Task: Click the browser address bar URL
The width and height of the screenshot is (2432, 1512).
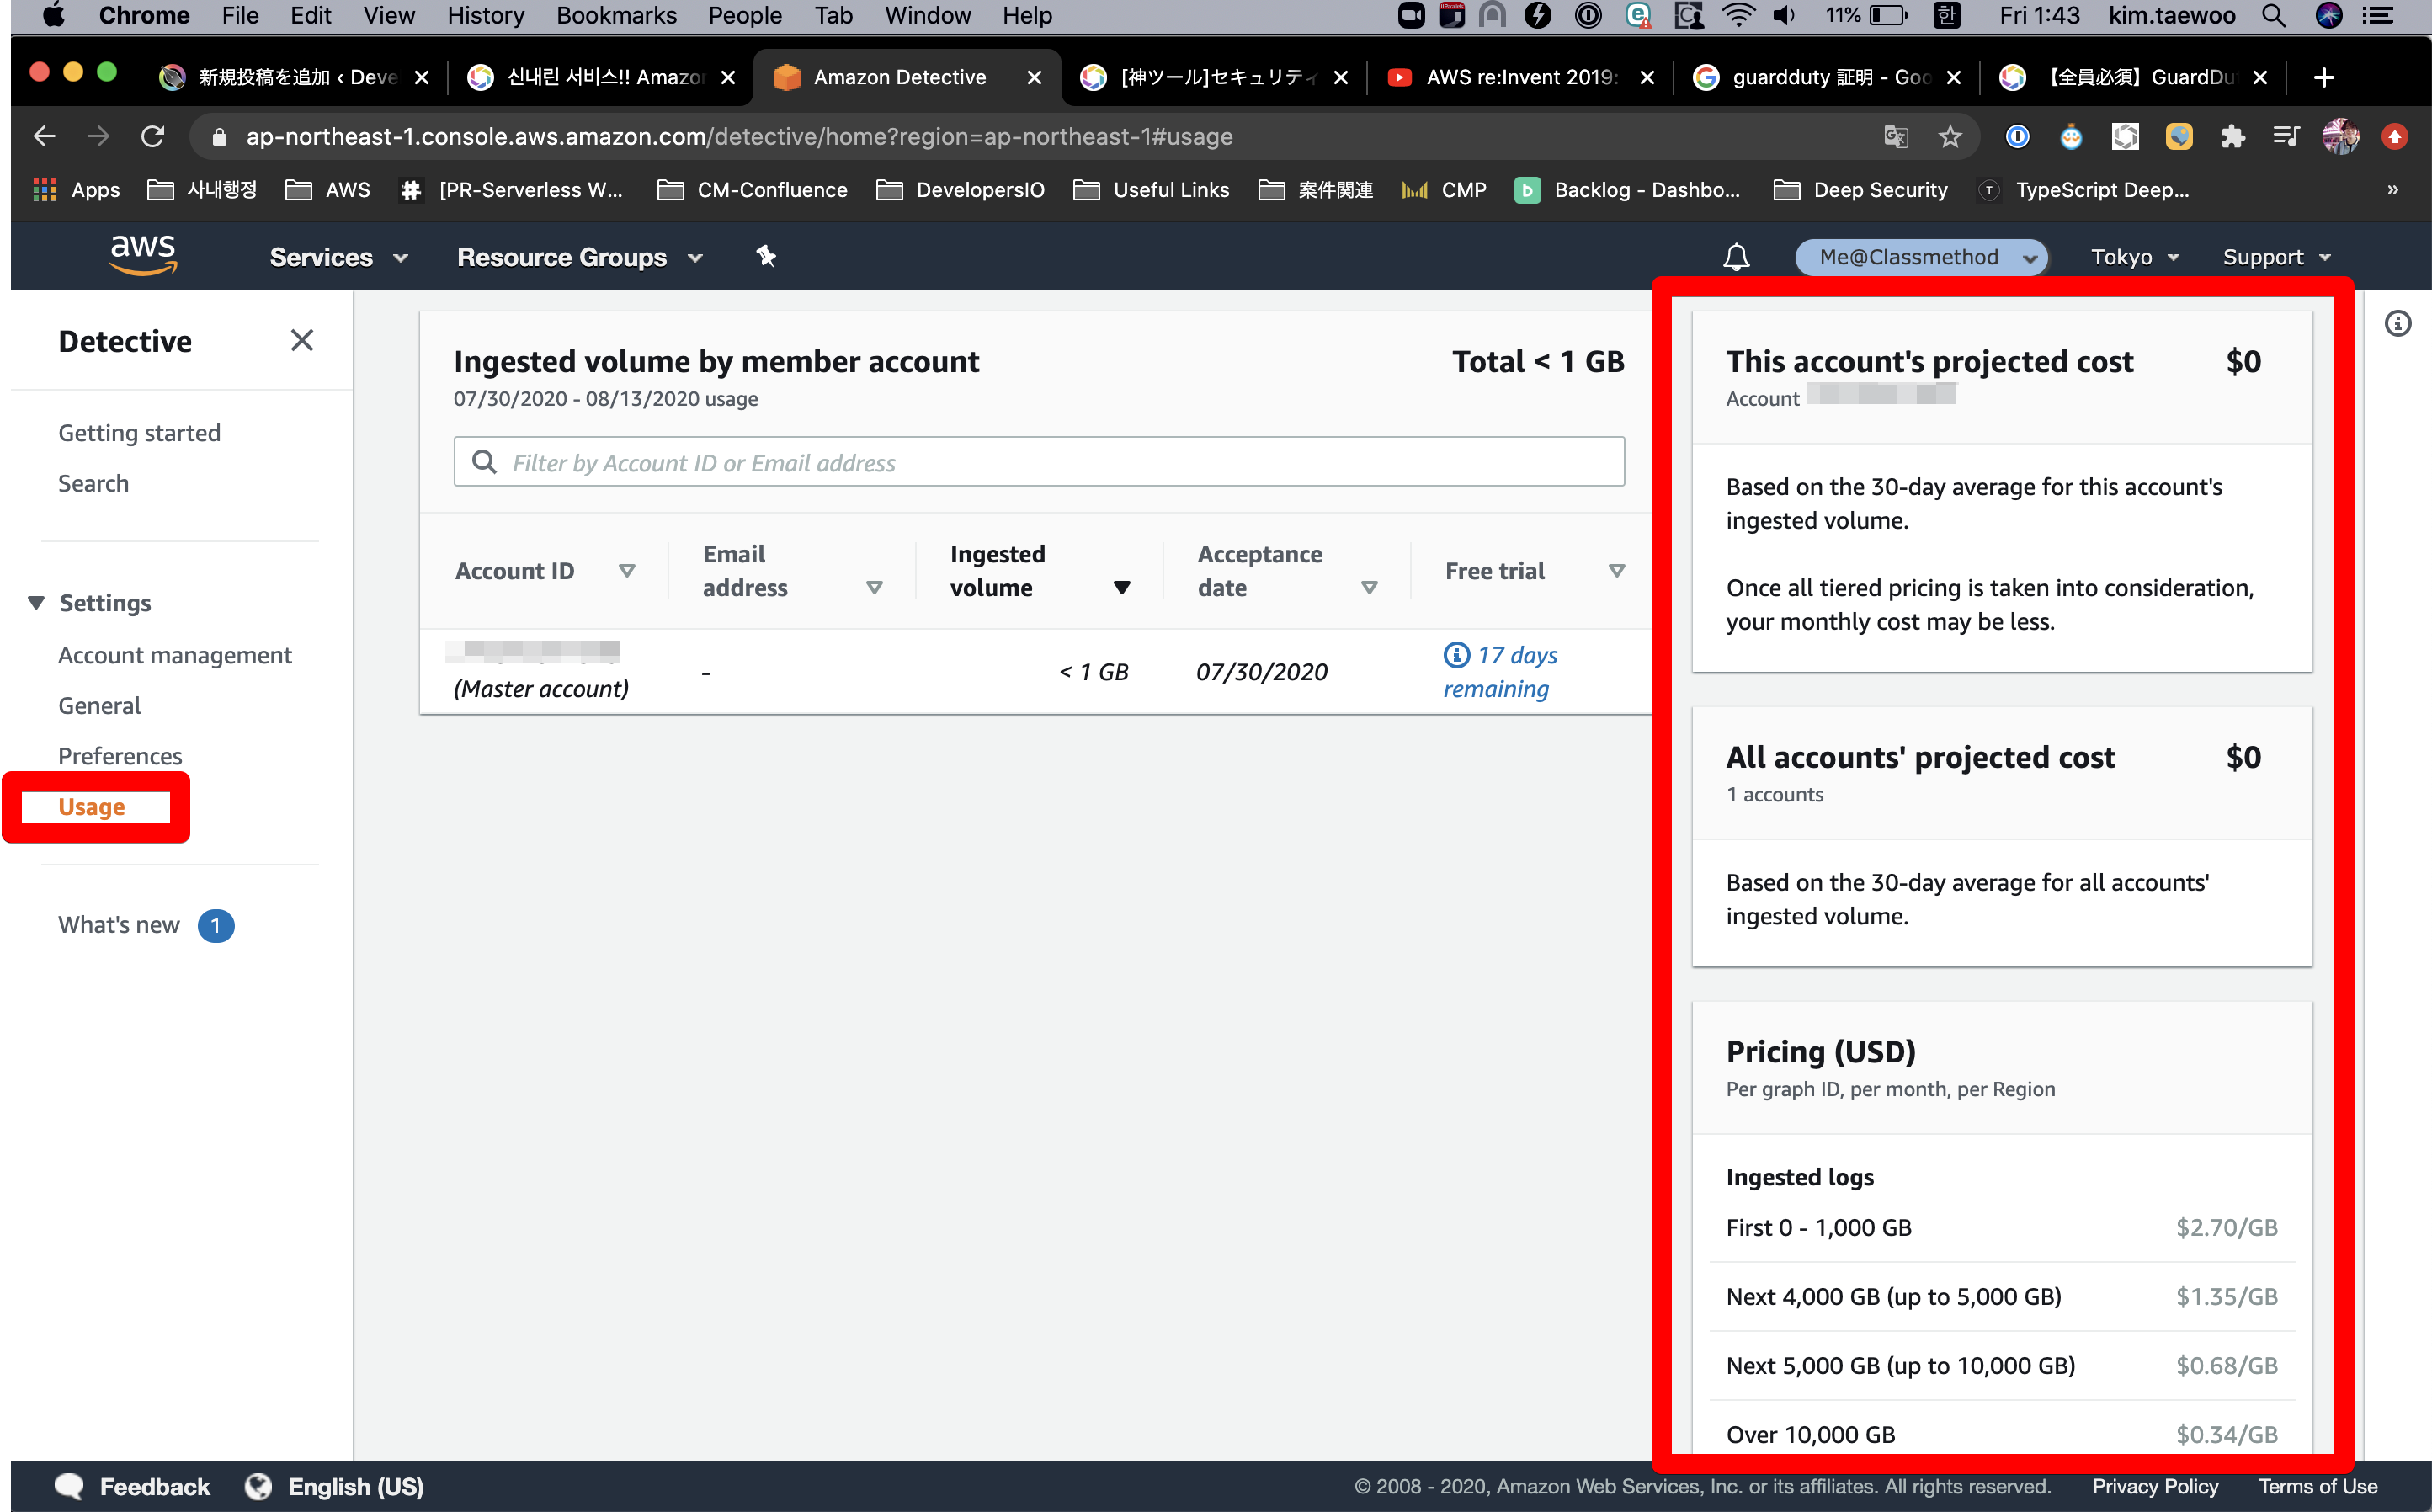Action: click(739, 137)
